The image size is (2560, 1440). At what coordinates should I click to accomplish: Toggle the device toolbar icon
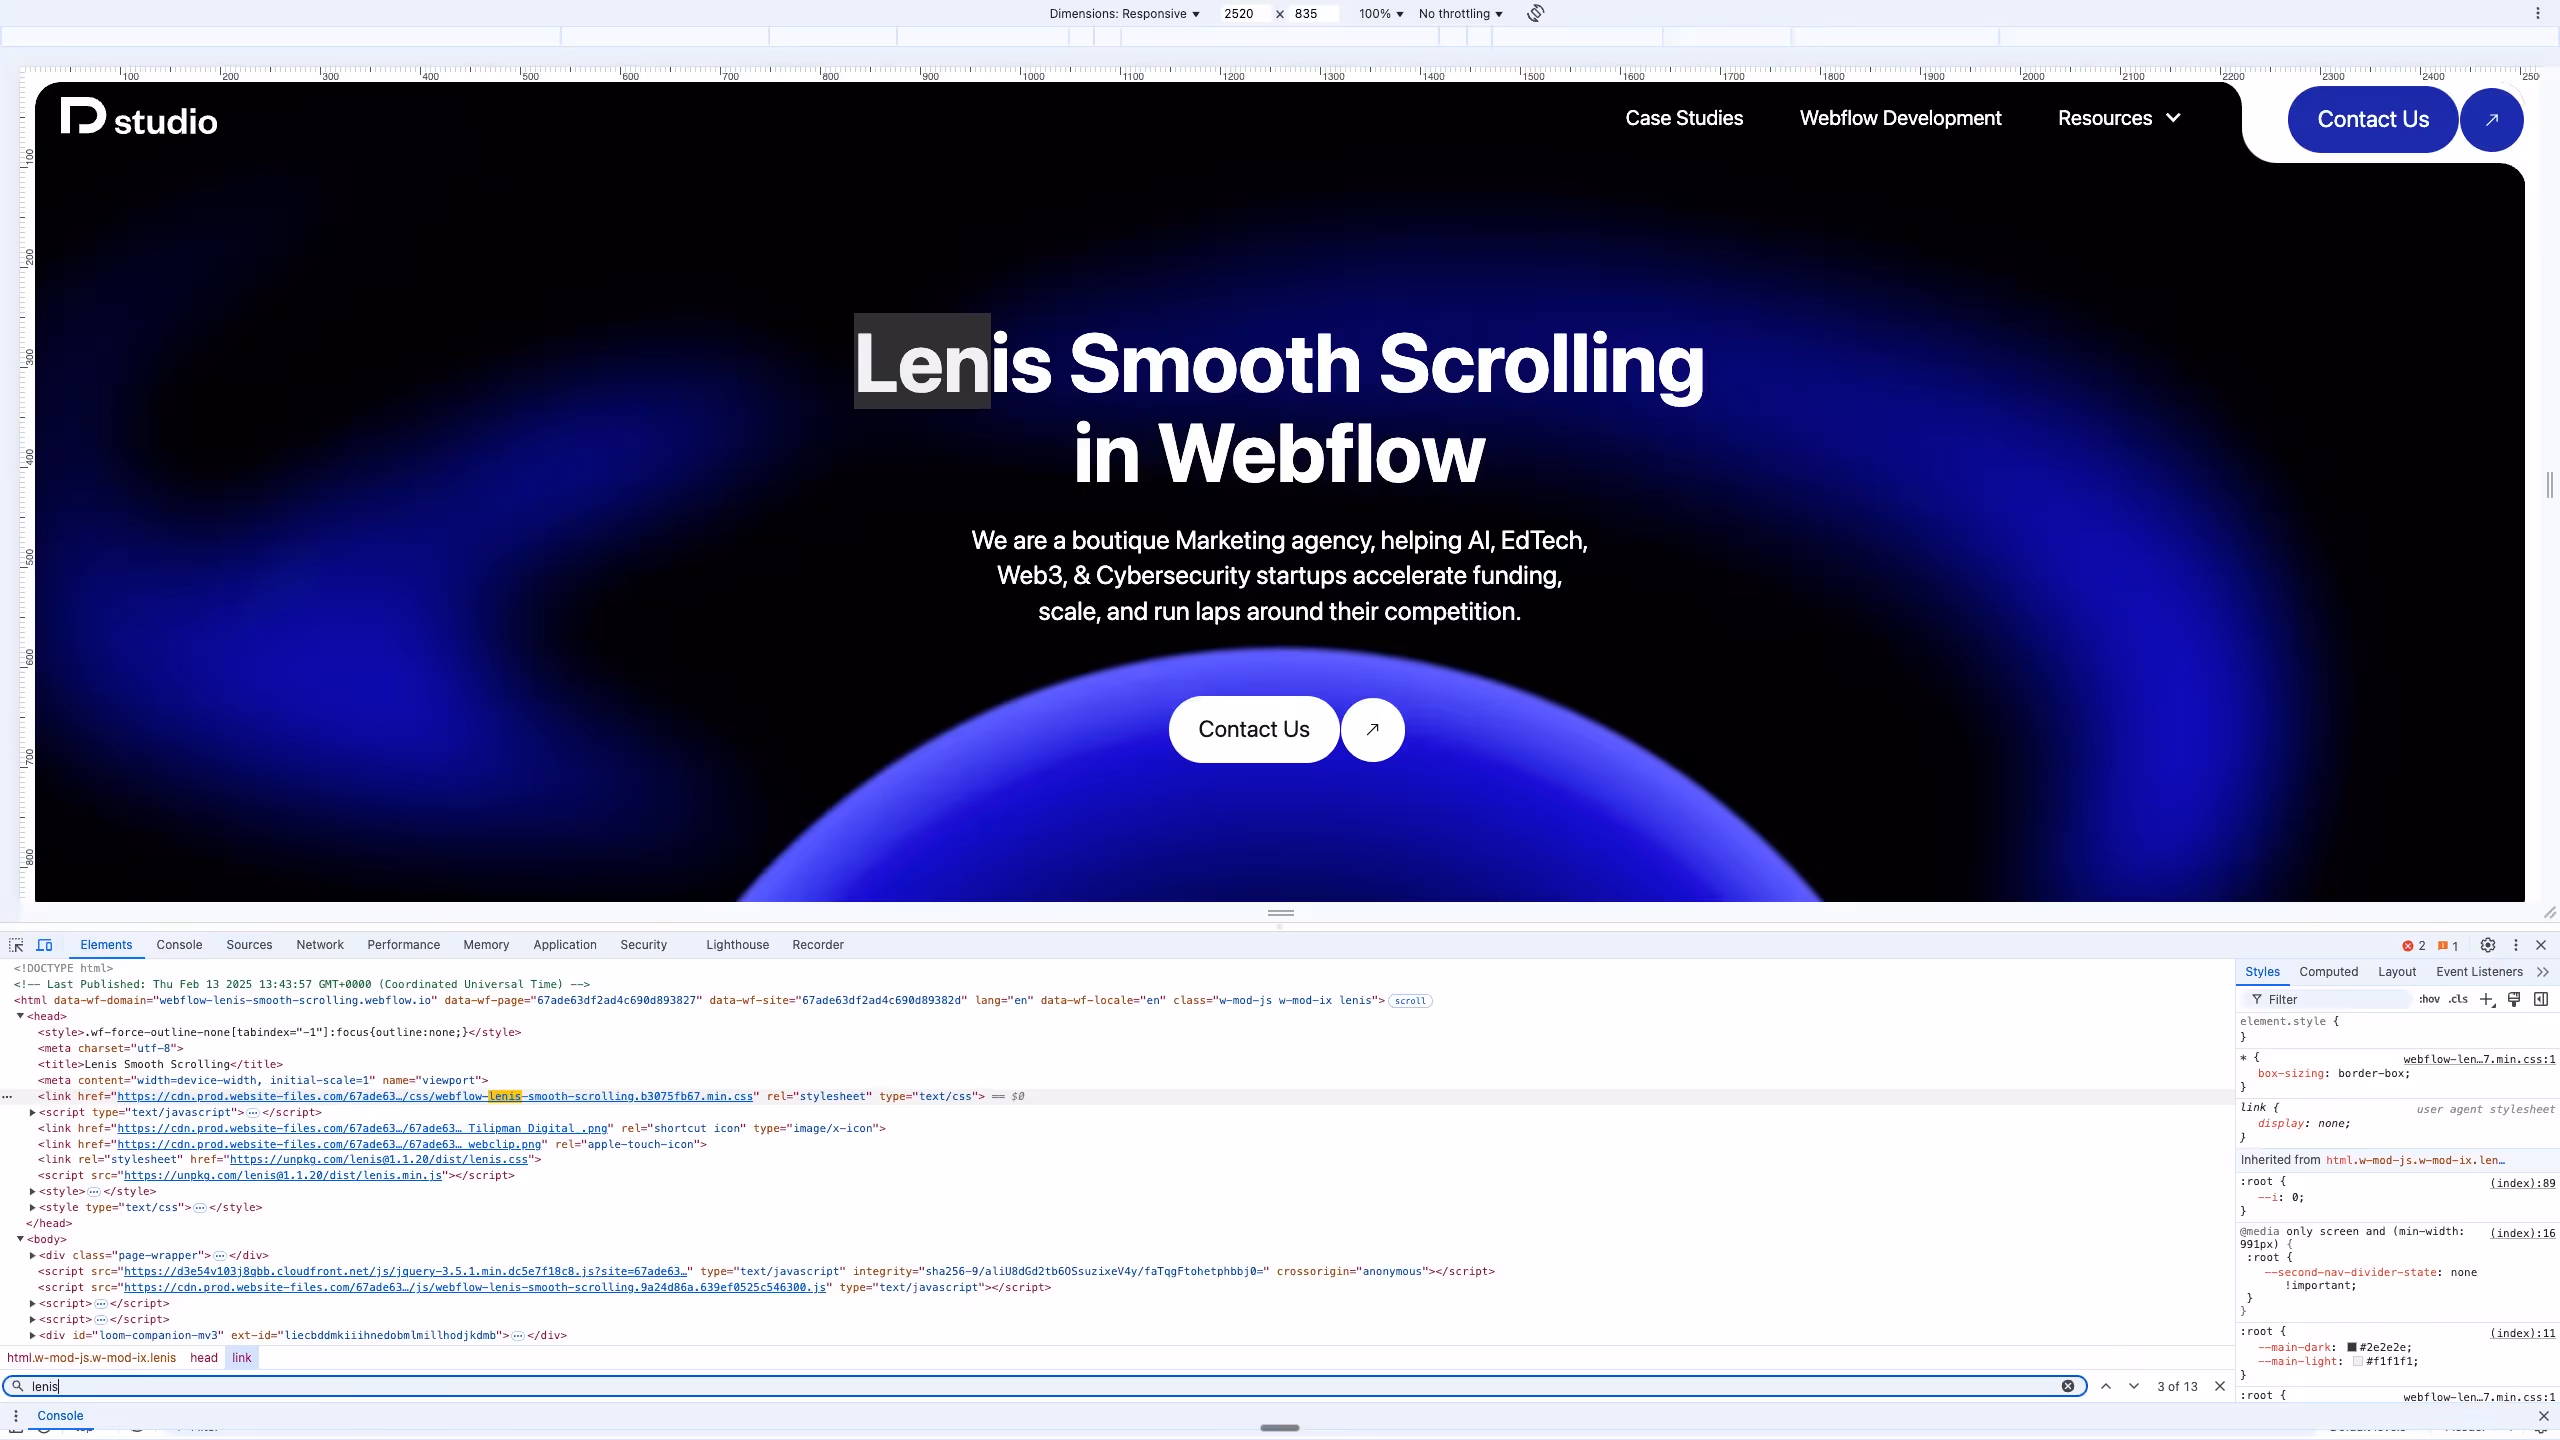[x=45, y=945]
